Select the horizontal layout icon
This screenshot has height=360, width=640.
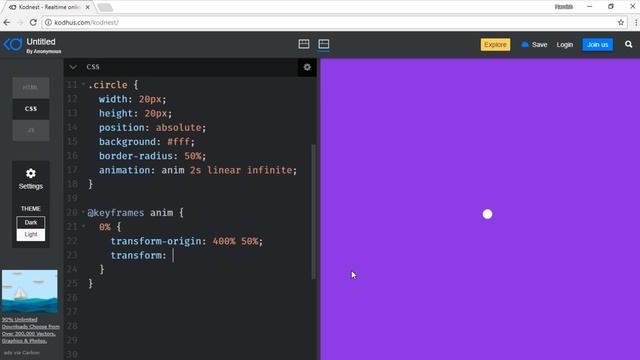click(x=324, y=44)
